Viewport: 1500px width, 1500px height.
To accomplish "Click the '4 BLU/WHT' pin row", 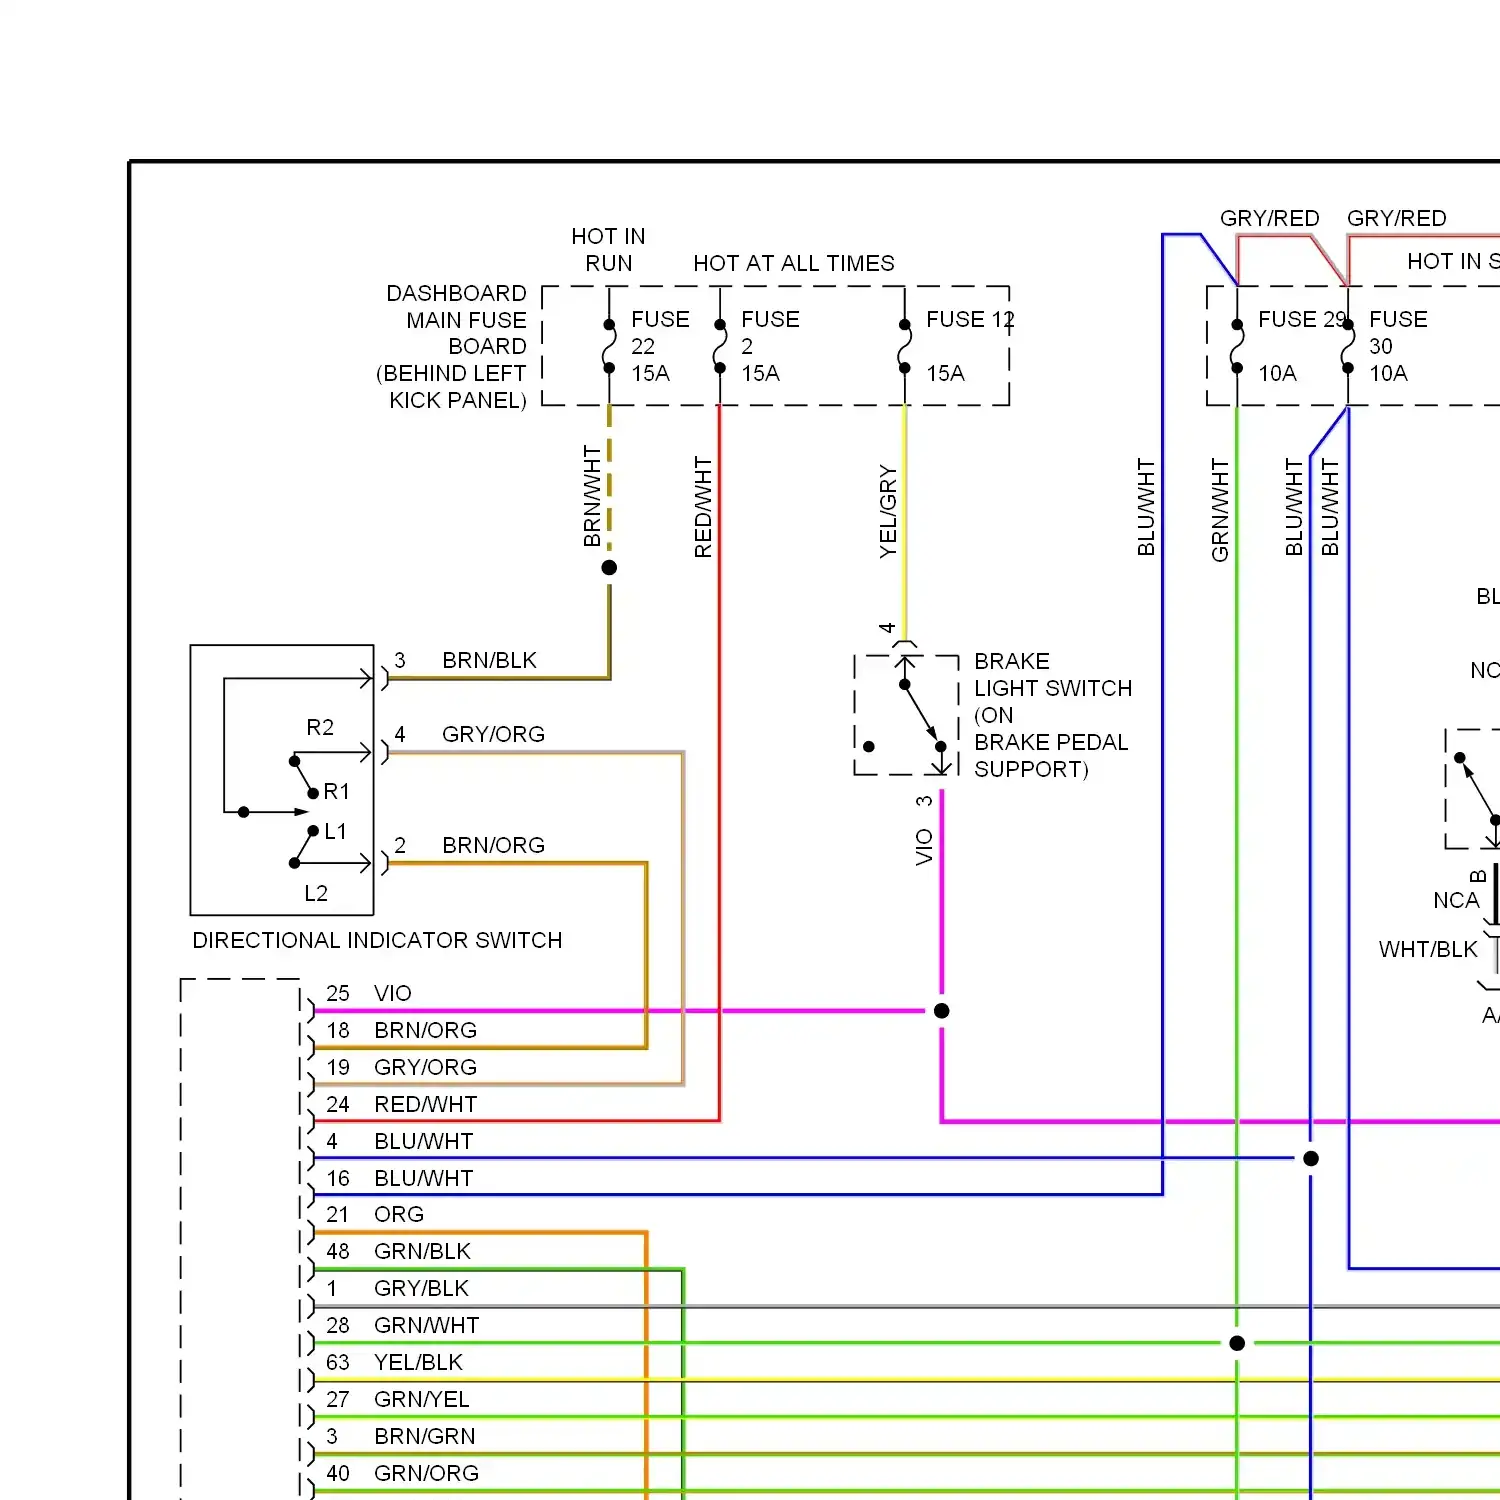I will pos(399,1141).
